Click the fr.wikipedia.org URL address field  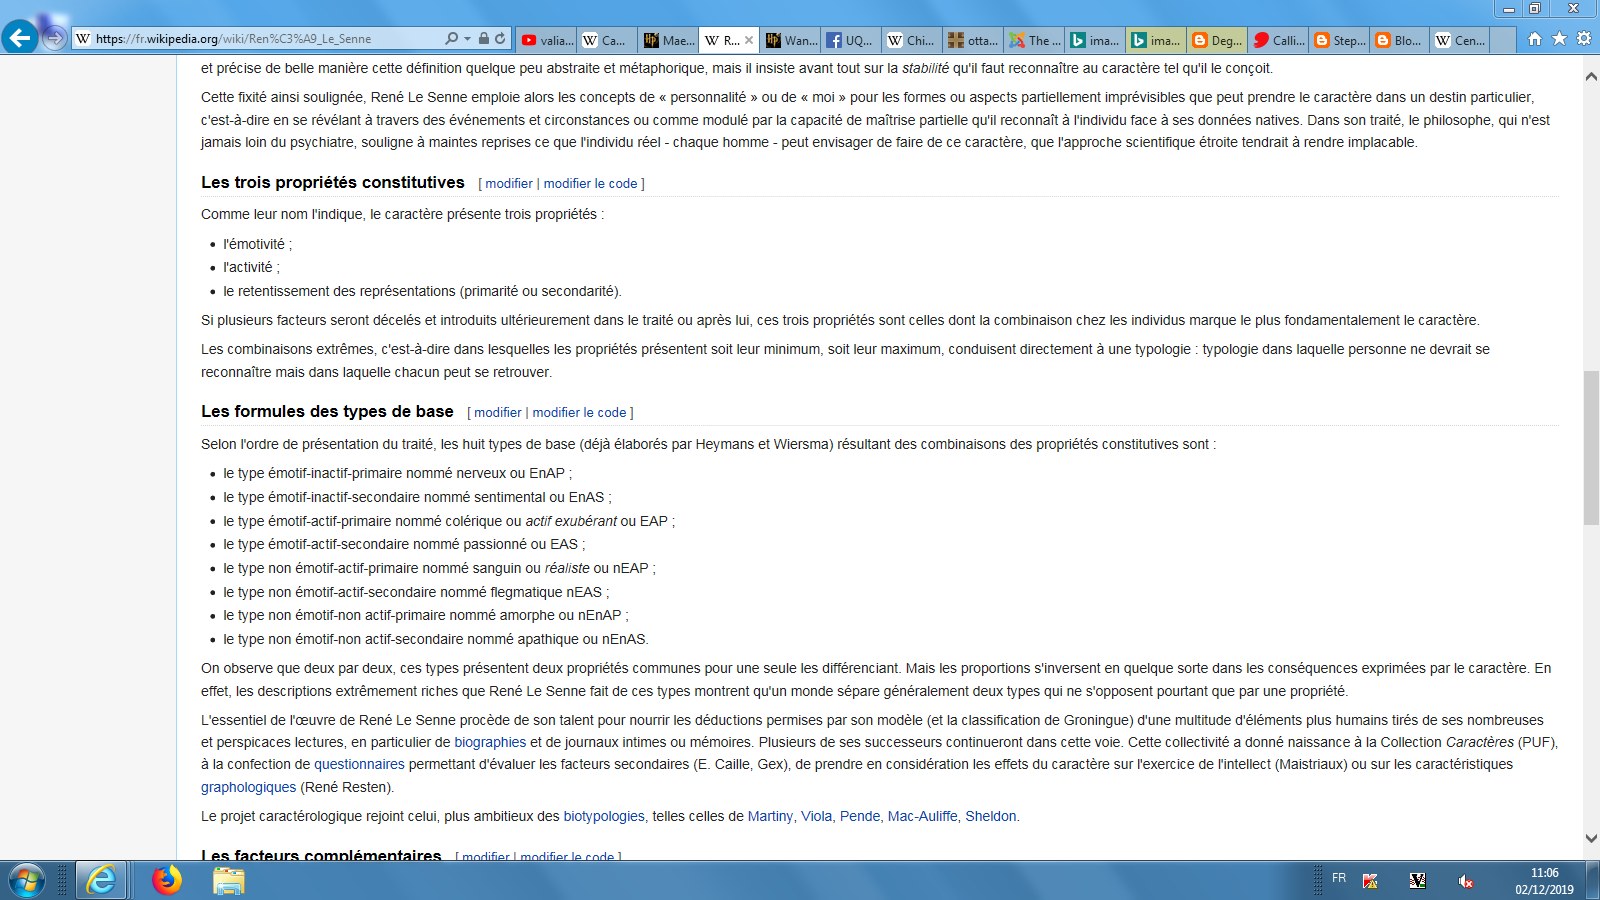pos(265,39)
